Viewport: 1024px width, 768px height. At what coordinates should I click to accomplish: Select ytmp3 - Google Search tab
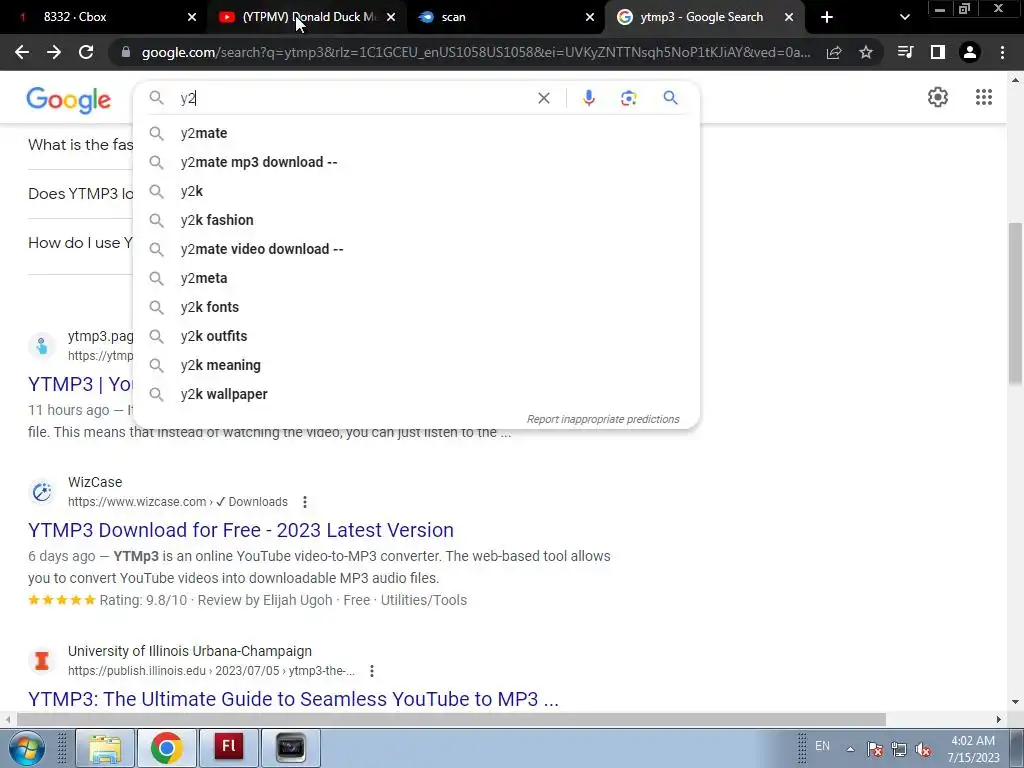tap(705, 17)
